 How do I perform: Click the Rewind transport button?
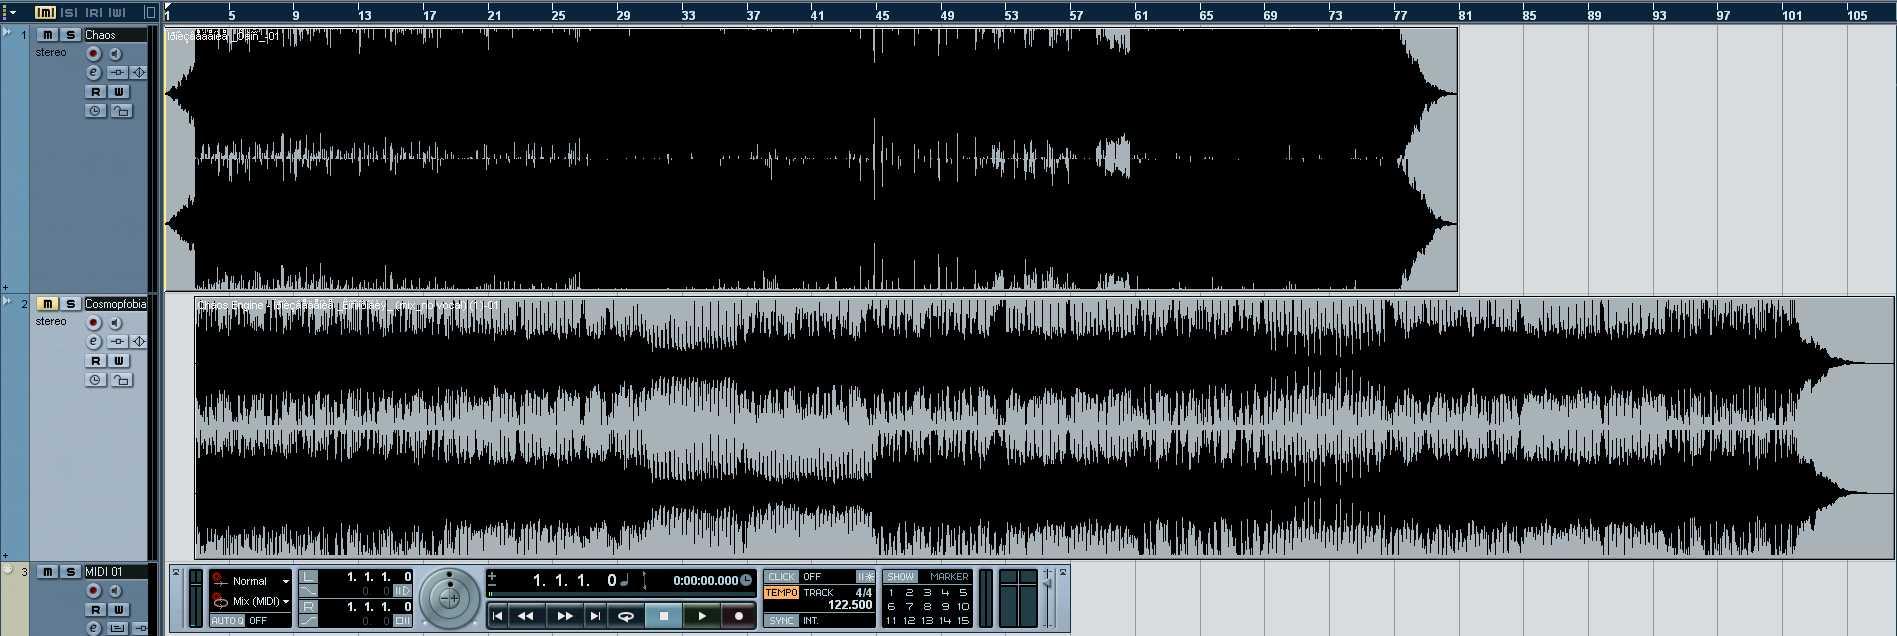pyautogui.click(x=526, y=616)
